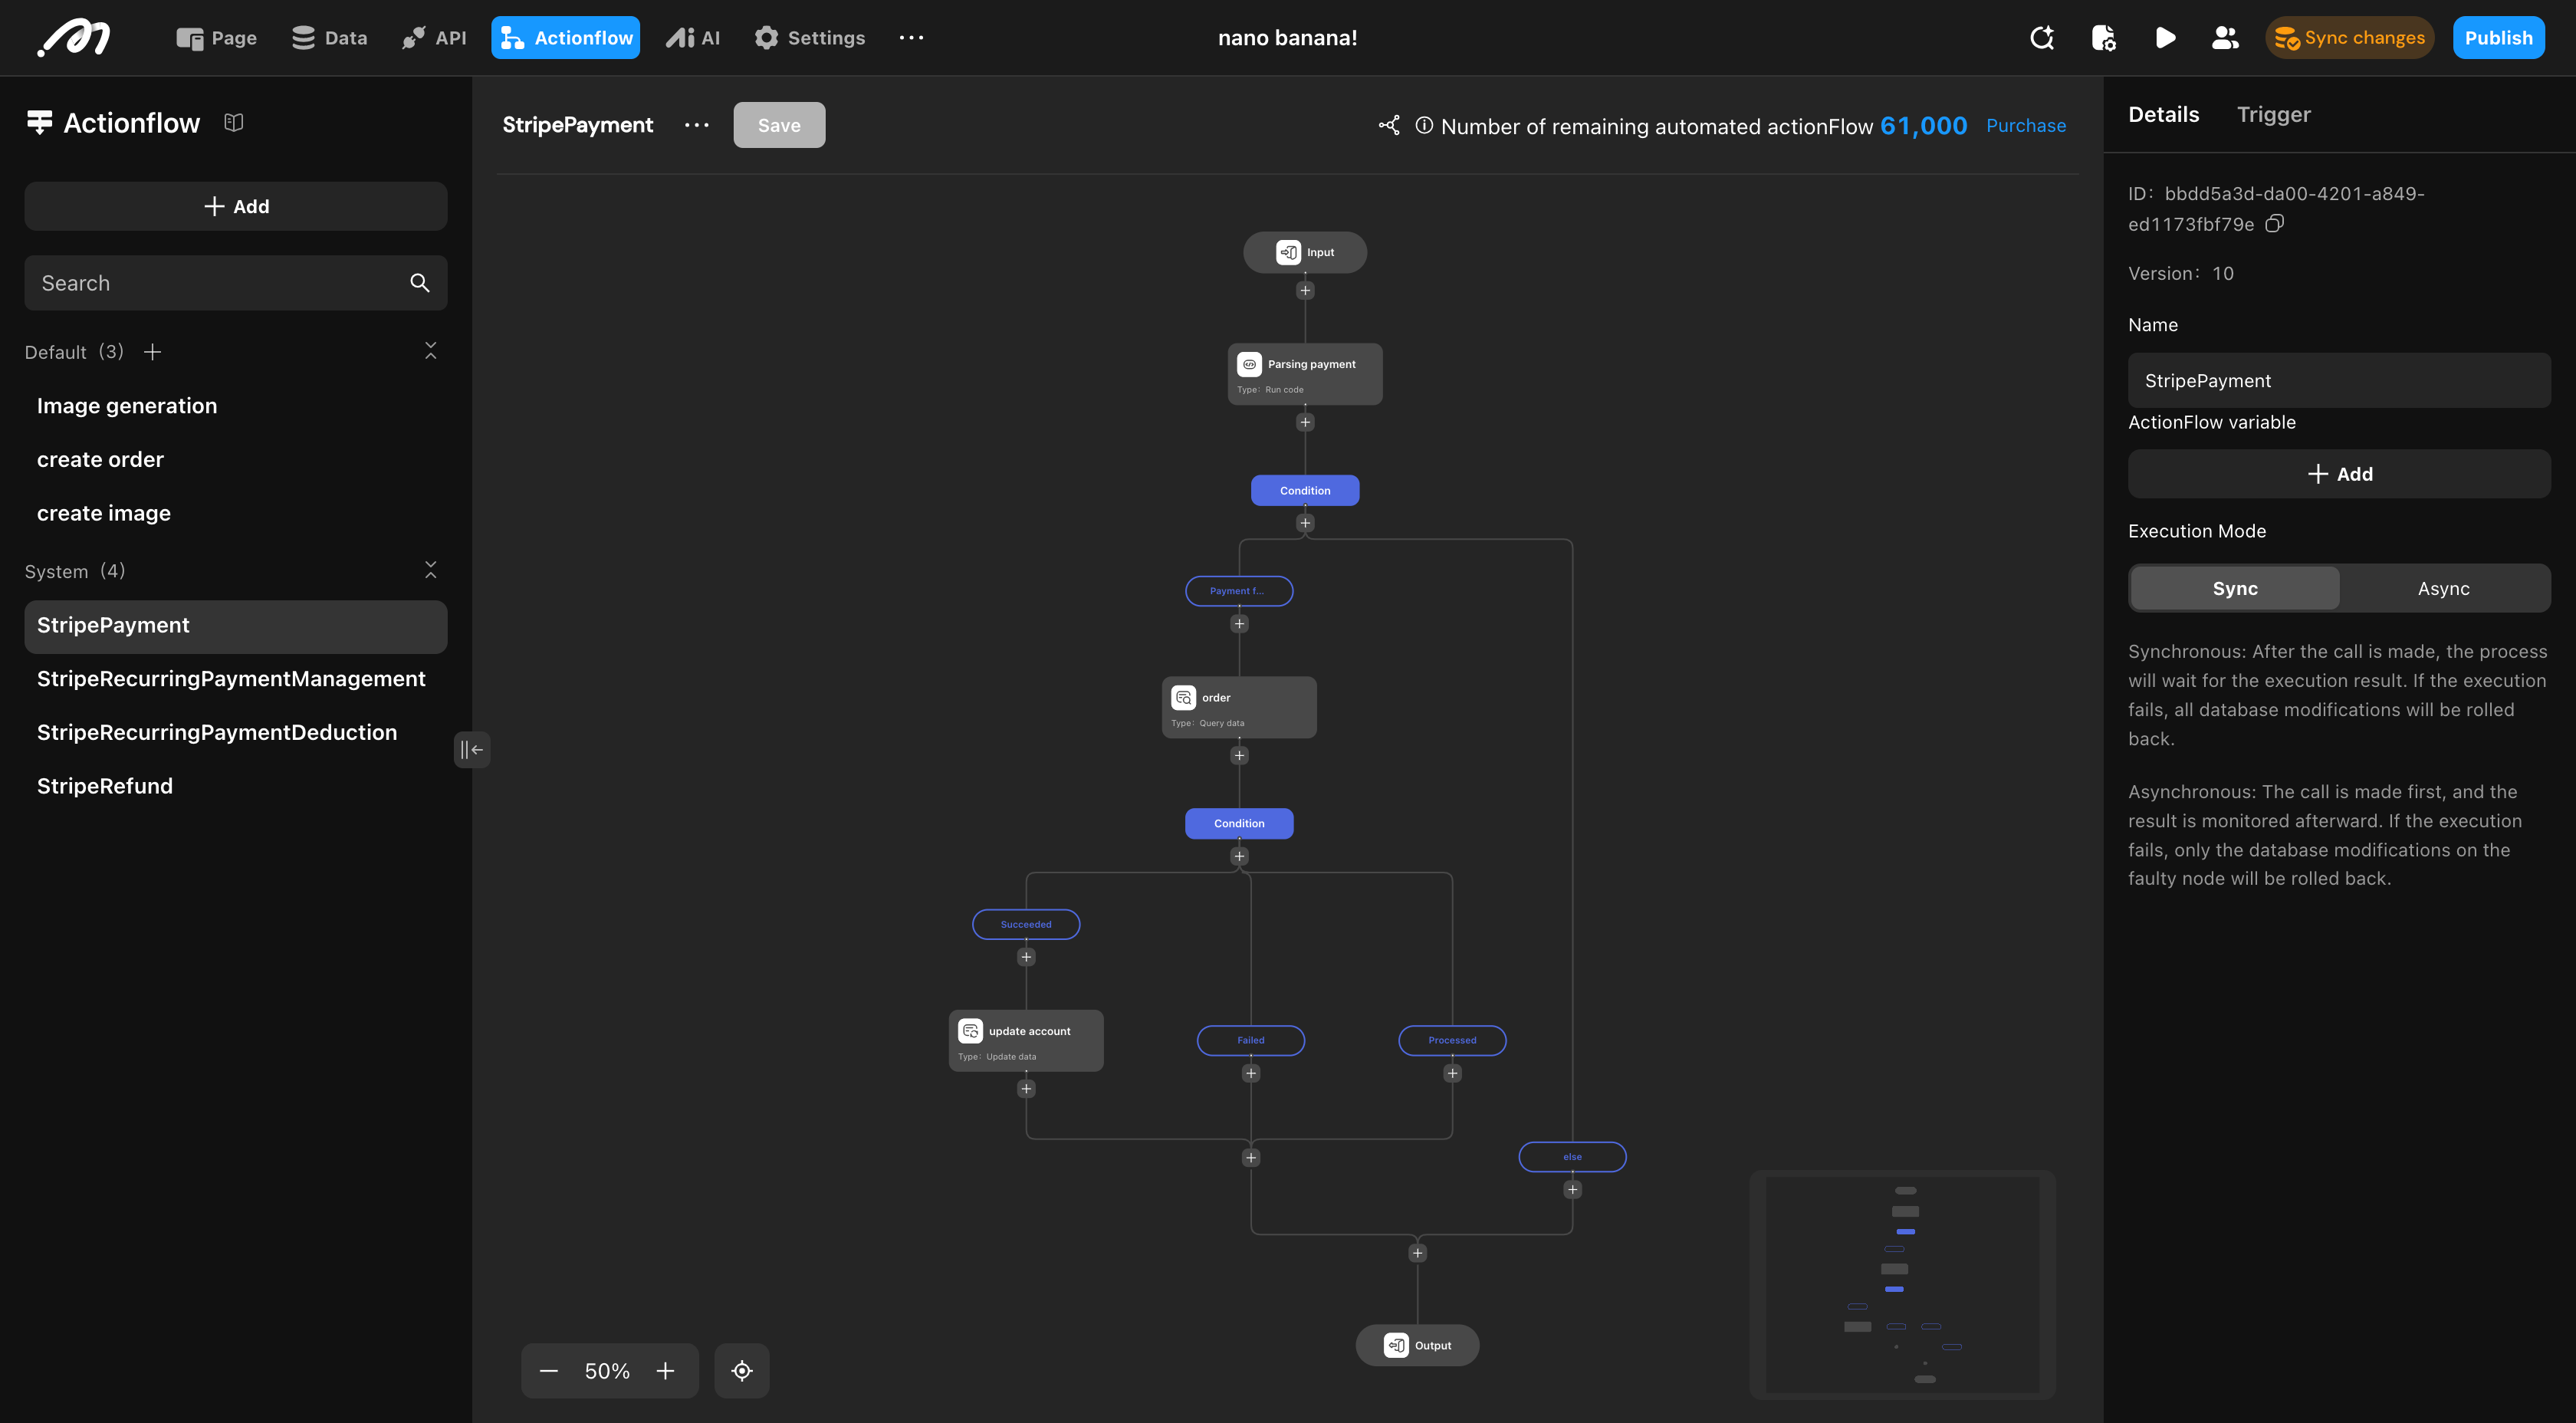Click the Publish button
Image resolution: width=2576 pixels, height=1423 pixels.
[x=2498, y=38]
